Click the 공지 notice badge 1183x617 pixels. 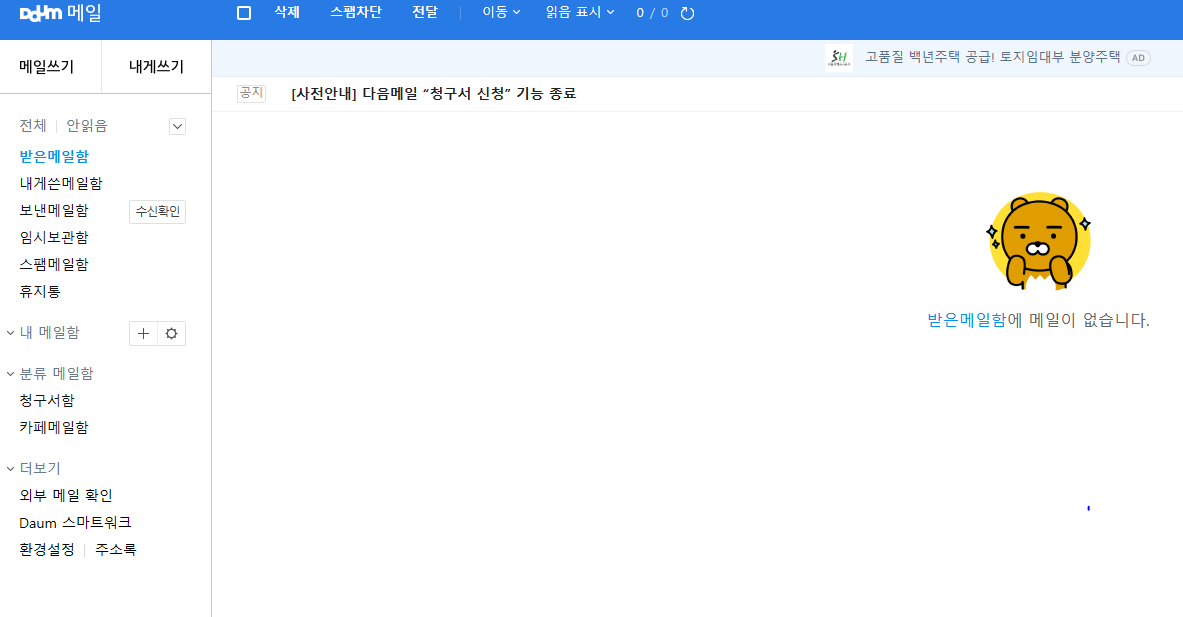click(251, 93)
